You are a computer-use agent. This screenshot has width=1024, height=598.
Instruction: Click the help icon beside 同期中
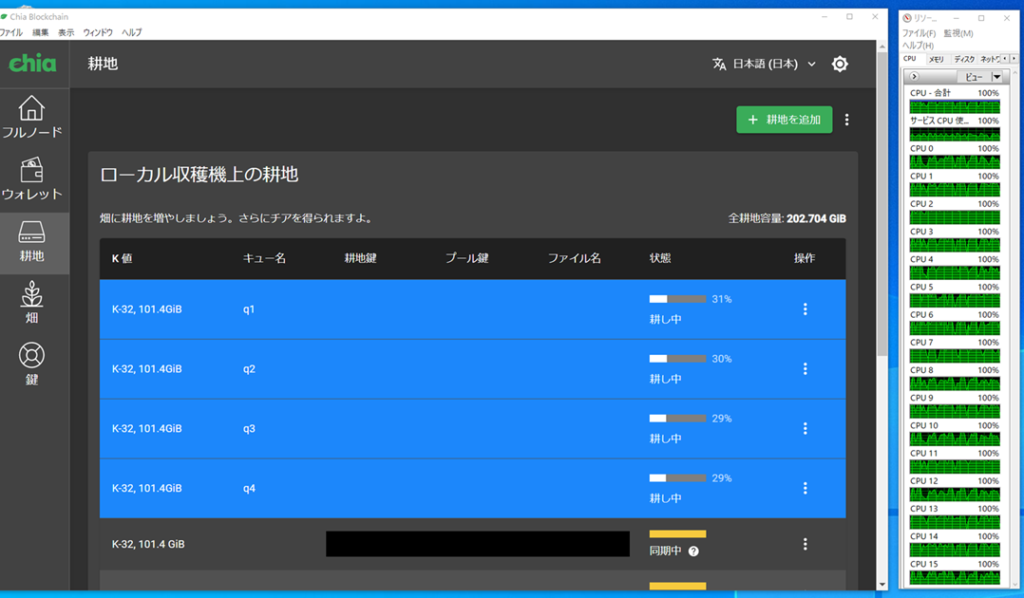pyautogui.click(x=694, y=552)
